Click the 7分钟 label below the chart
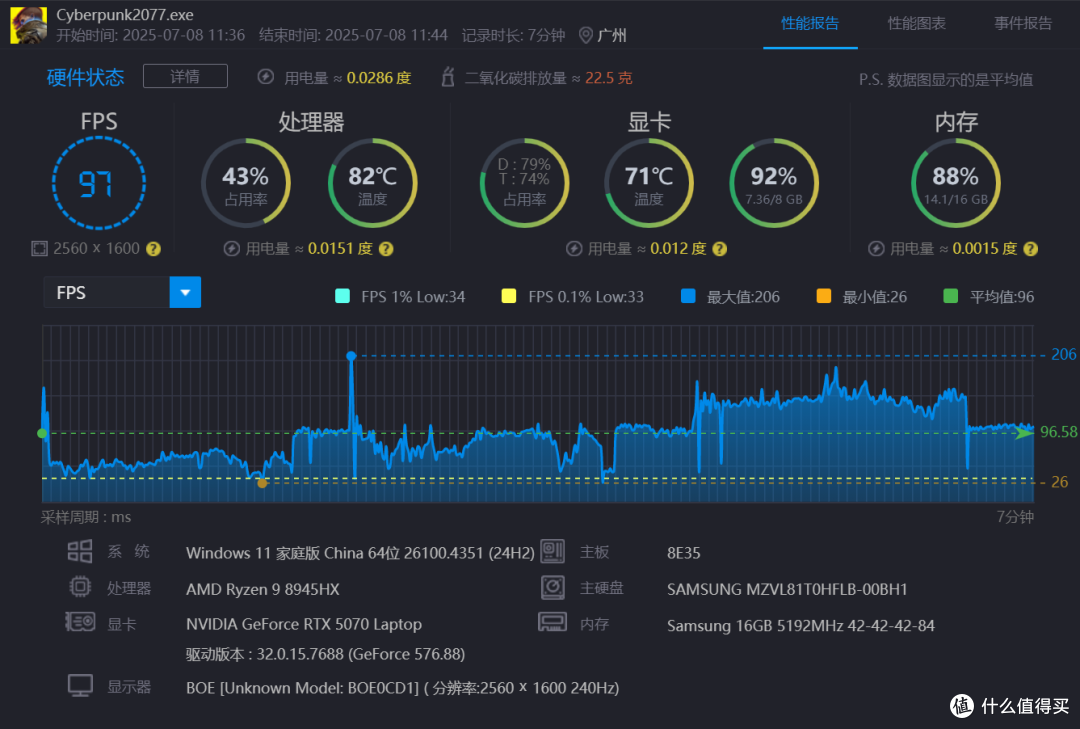Image resolution: width=1080 pixels, height=729 pixels. point(1015,517)
